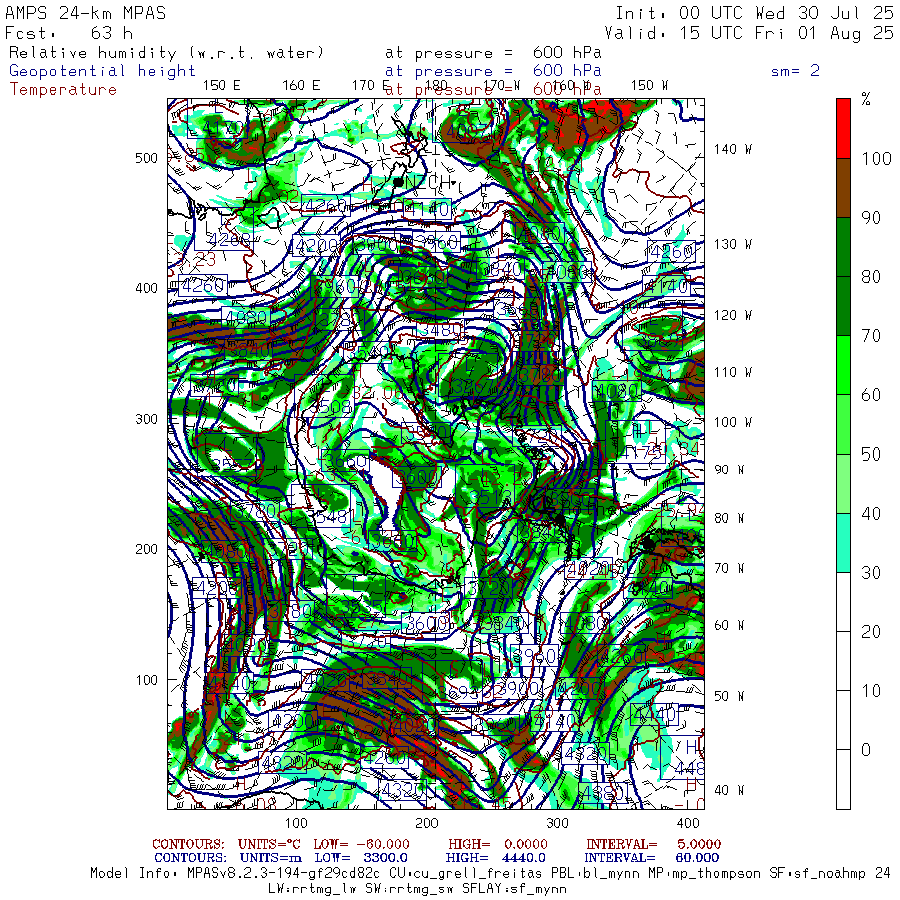Click the white 0–10% colorbar segment
Image resolution: width=900 pixels, height=900 pixels.
point(843,720)
